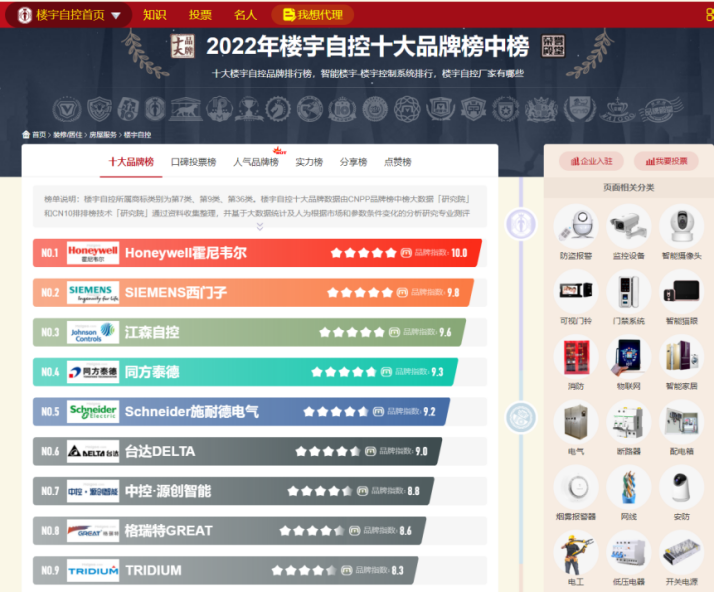
Task: Open the 开关电源 category icon
Action: pos(681,552)
